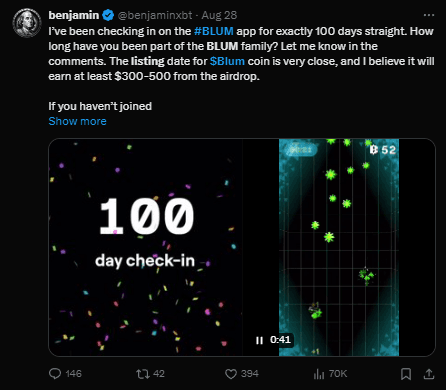Click the repost arrows icon

pos(143,374)
